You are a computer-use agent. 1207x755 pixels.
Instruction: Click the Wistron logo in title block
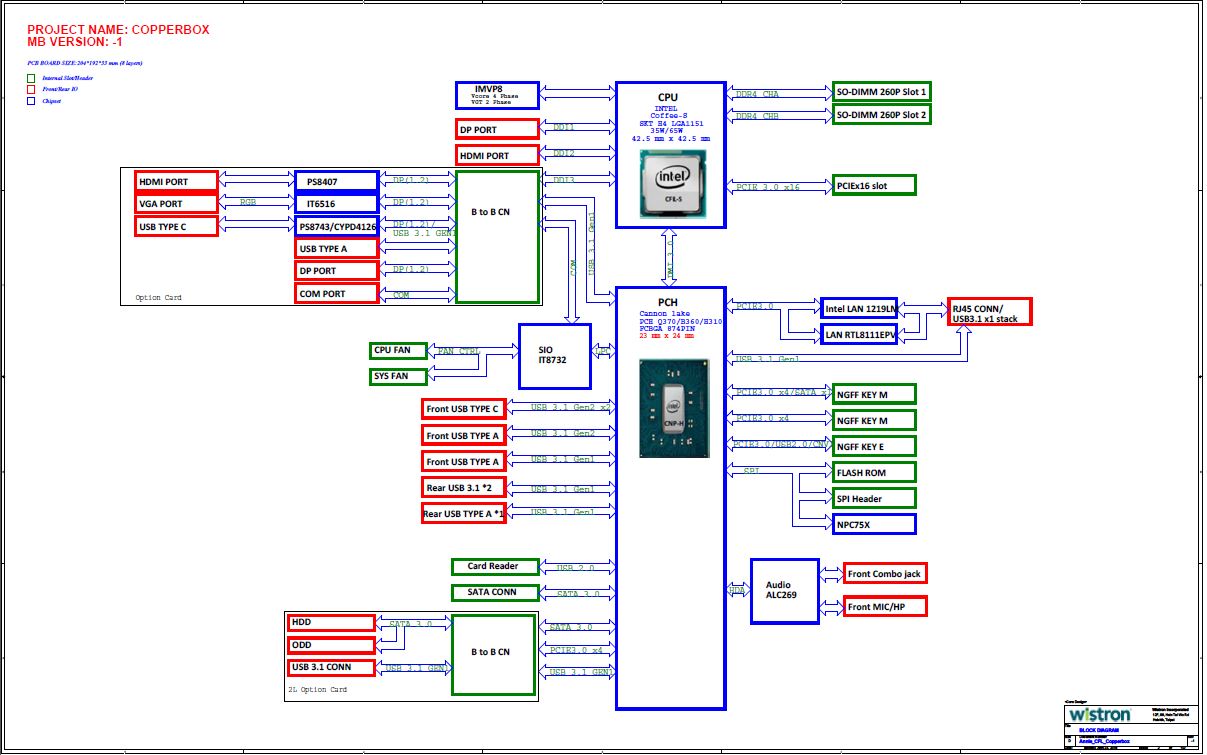(x=1099, y=715)
